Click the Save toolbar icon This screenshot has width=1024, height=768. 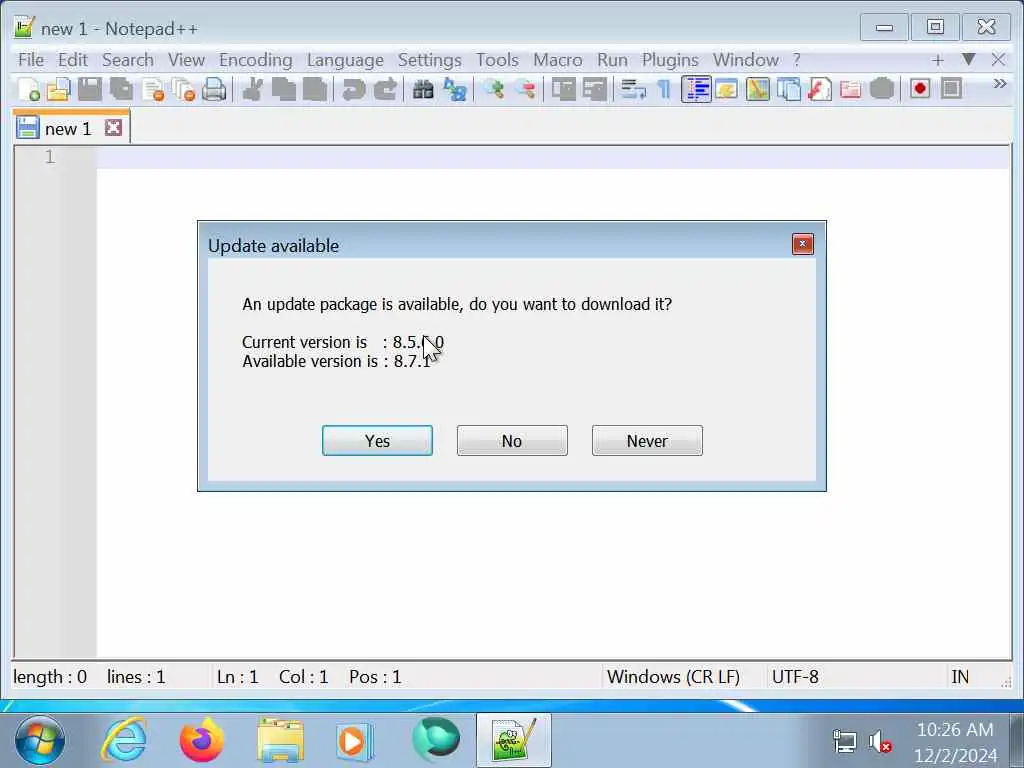pos(89,89)
